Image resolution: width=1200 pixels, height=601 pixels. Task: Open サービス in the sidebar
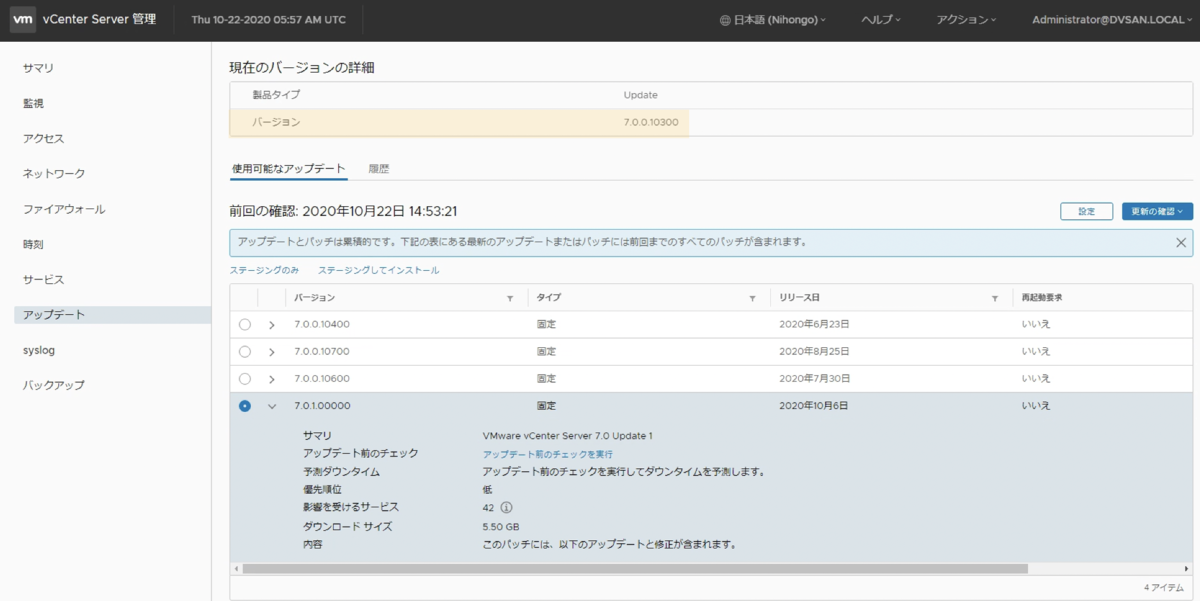tap(43, 279)
